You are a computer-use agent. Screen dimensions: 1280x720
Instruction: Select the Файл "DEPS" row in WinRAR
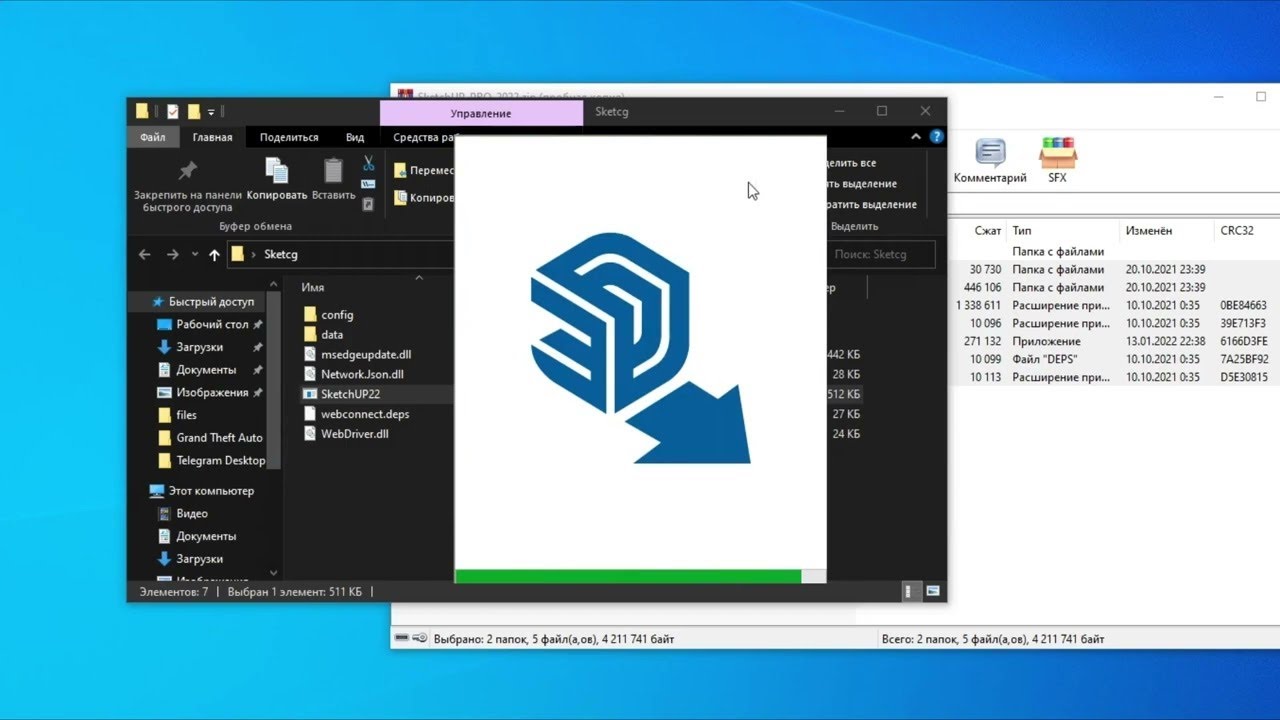pyautogui.click(x=1115, y=360)
